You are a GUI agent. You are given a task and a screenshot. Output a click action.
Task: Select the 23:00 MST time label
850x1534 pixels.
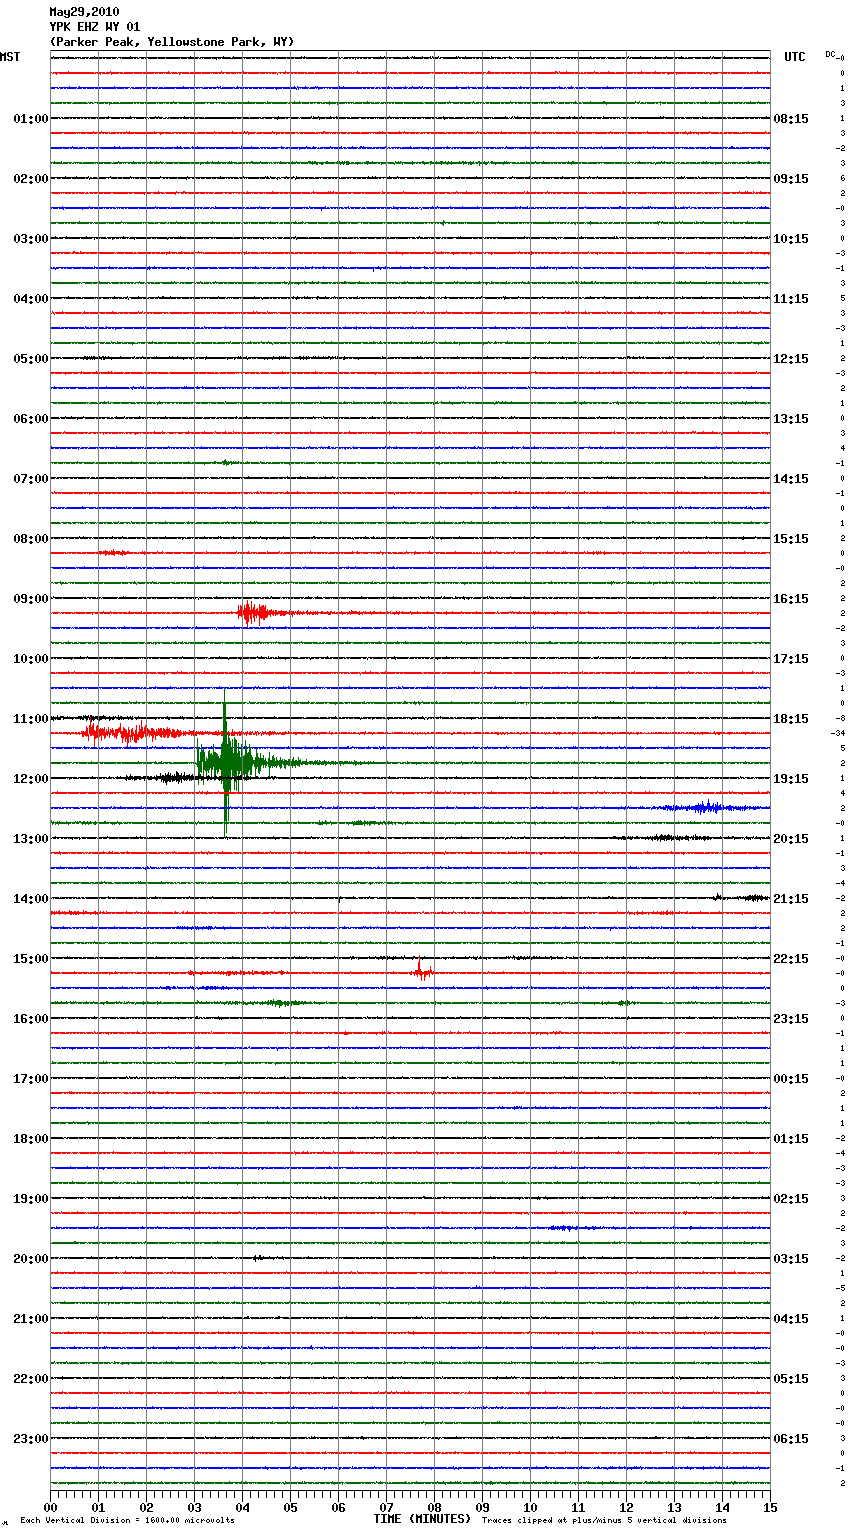pyautogui.click(x=30, y=1439)
